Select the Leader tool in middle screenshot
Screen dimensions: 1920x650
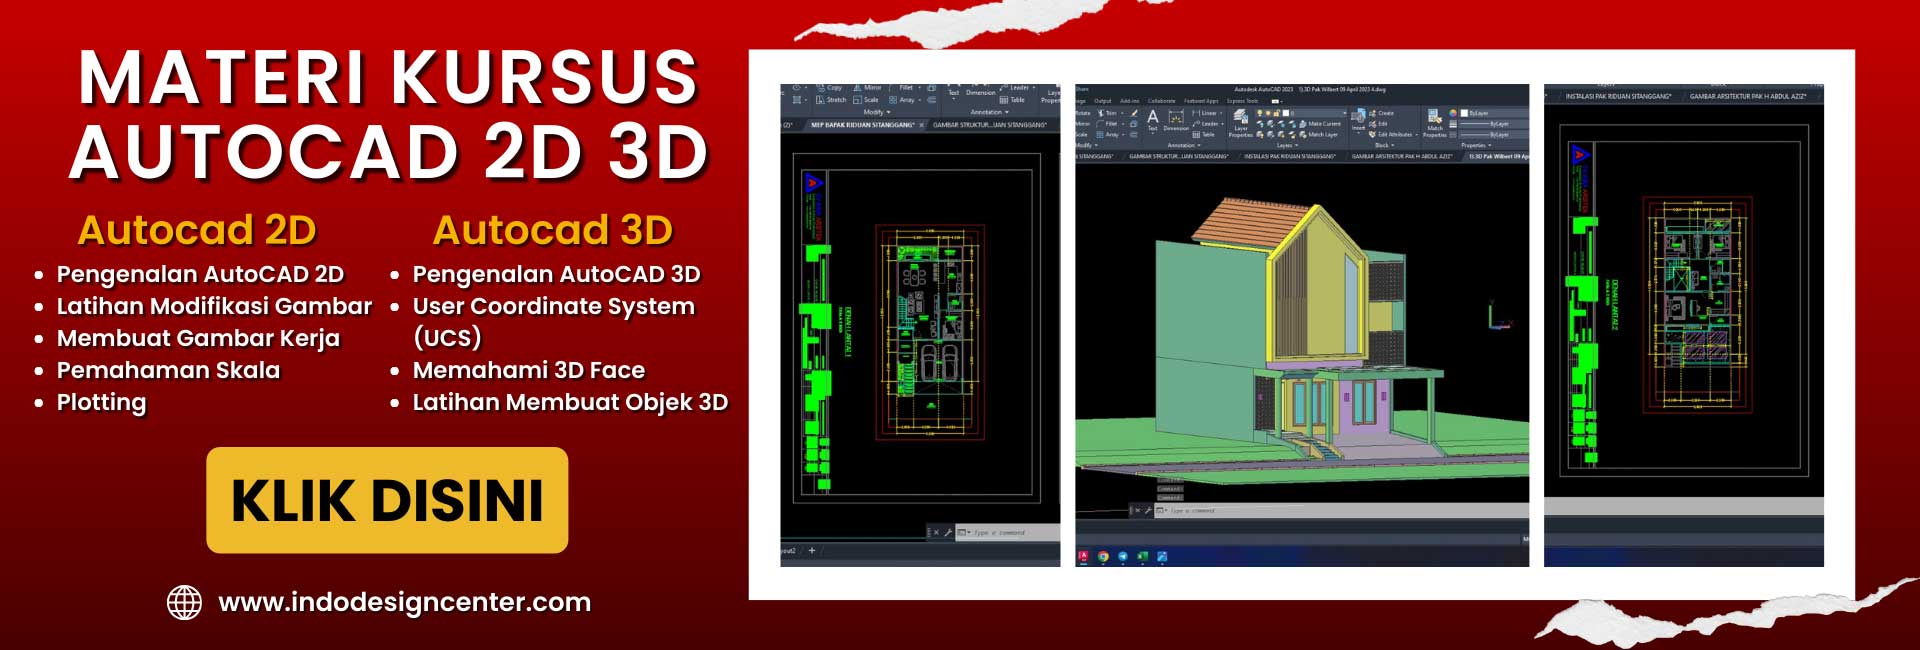pyautogui.click(x=1206, y=124)
